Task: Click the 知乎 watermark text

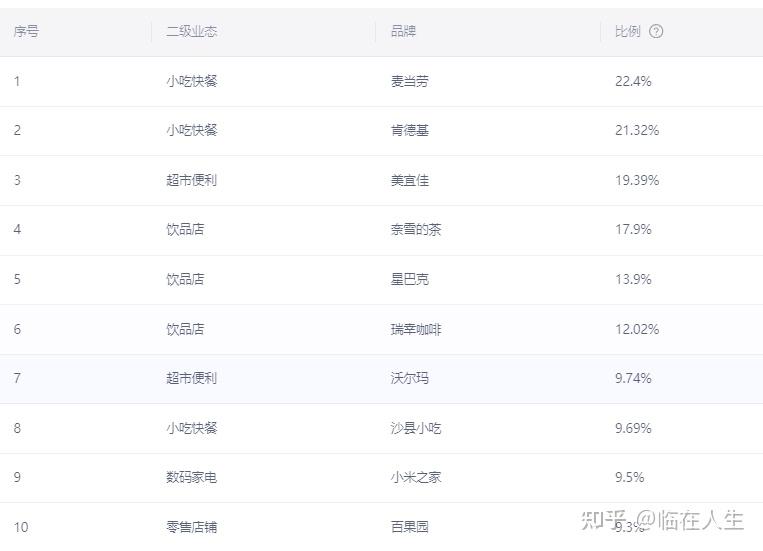Action: coord(604,520)
